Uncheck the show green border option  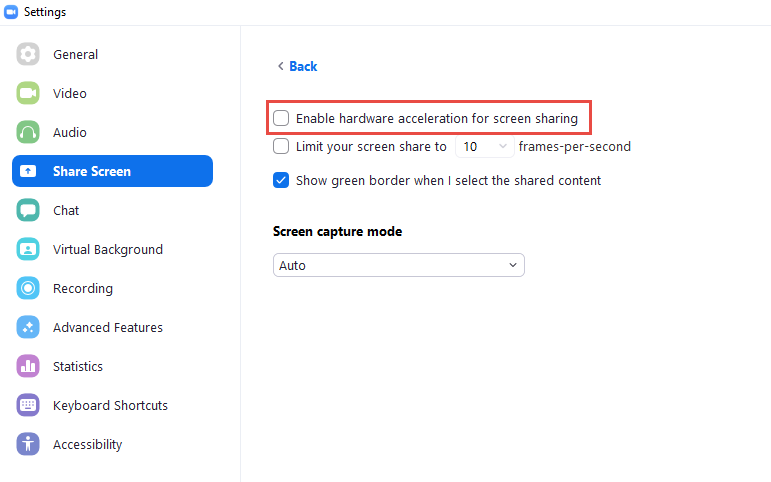coord(282,181)
